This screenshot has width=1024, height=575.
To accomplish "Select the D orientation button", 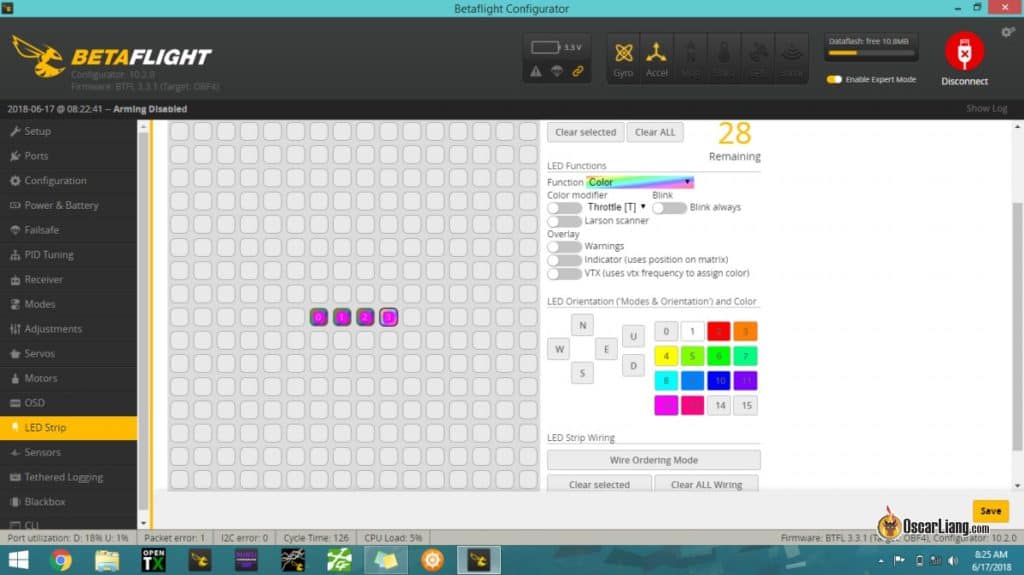I will pyautogui.click(x=633, y=366).
